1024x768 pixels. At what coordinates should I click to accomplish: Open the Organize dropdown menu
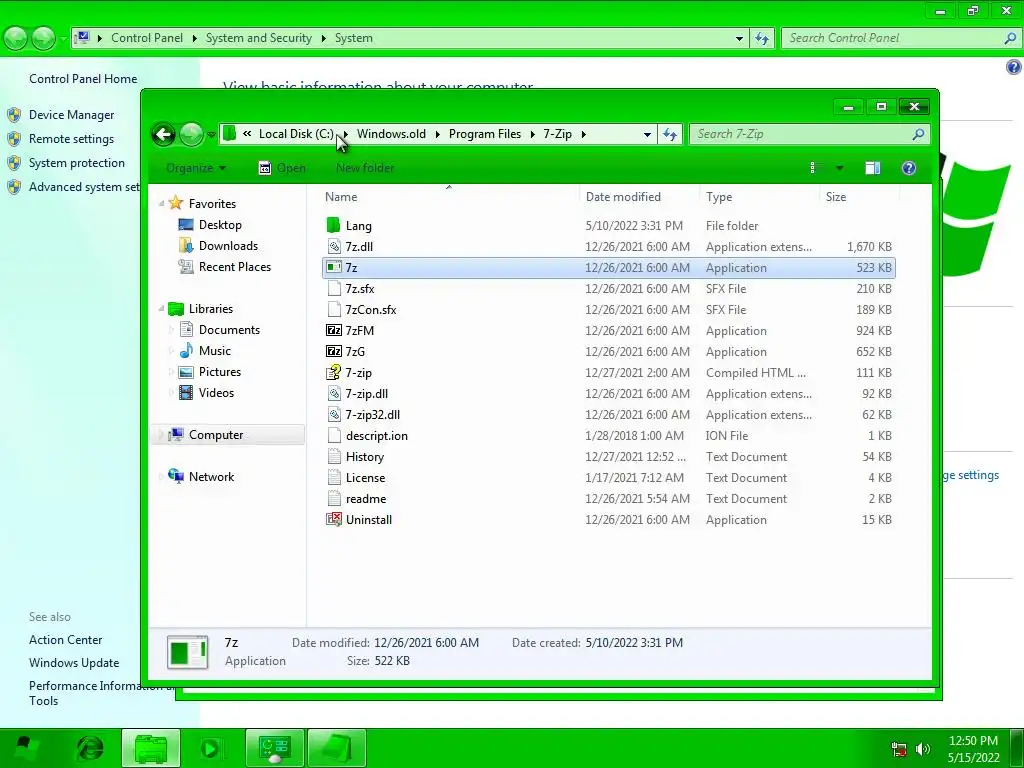pos(196,168)
